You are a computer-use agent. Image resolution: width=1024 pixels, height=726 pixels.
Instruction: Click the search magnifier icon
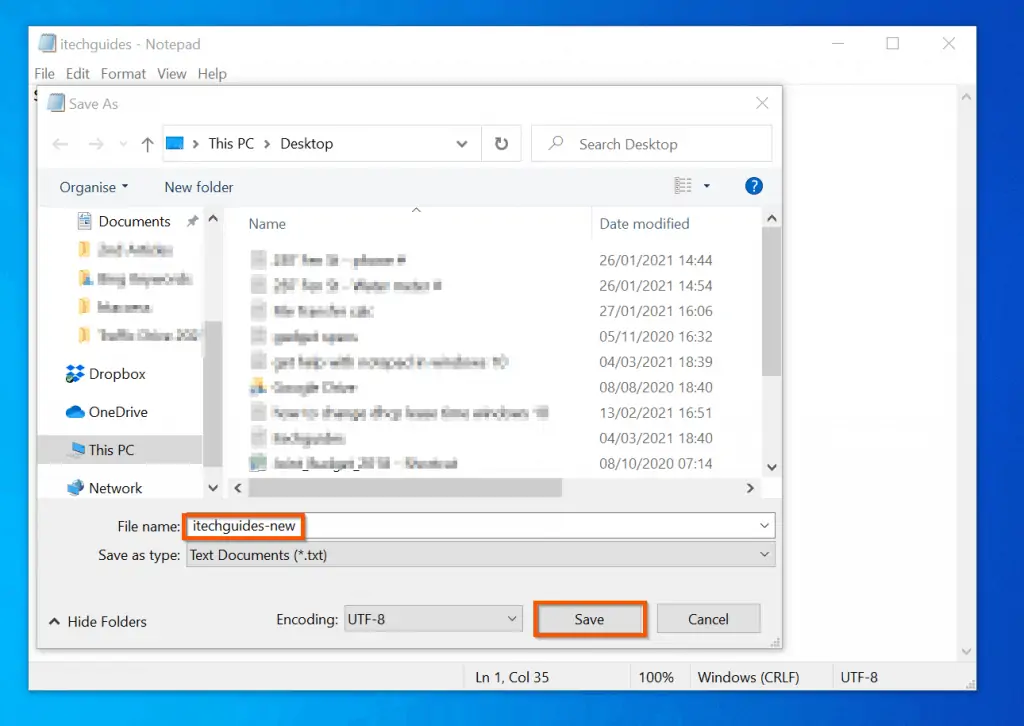tap(556, 143)
